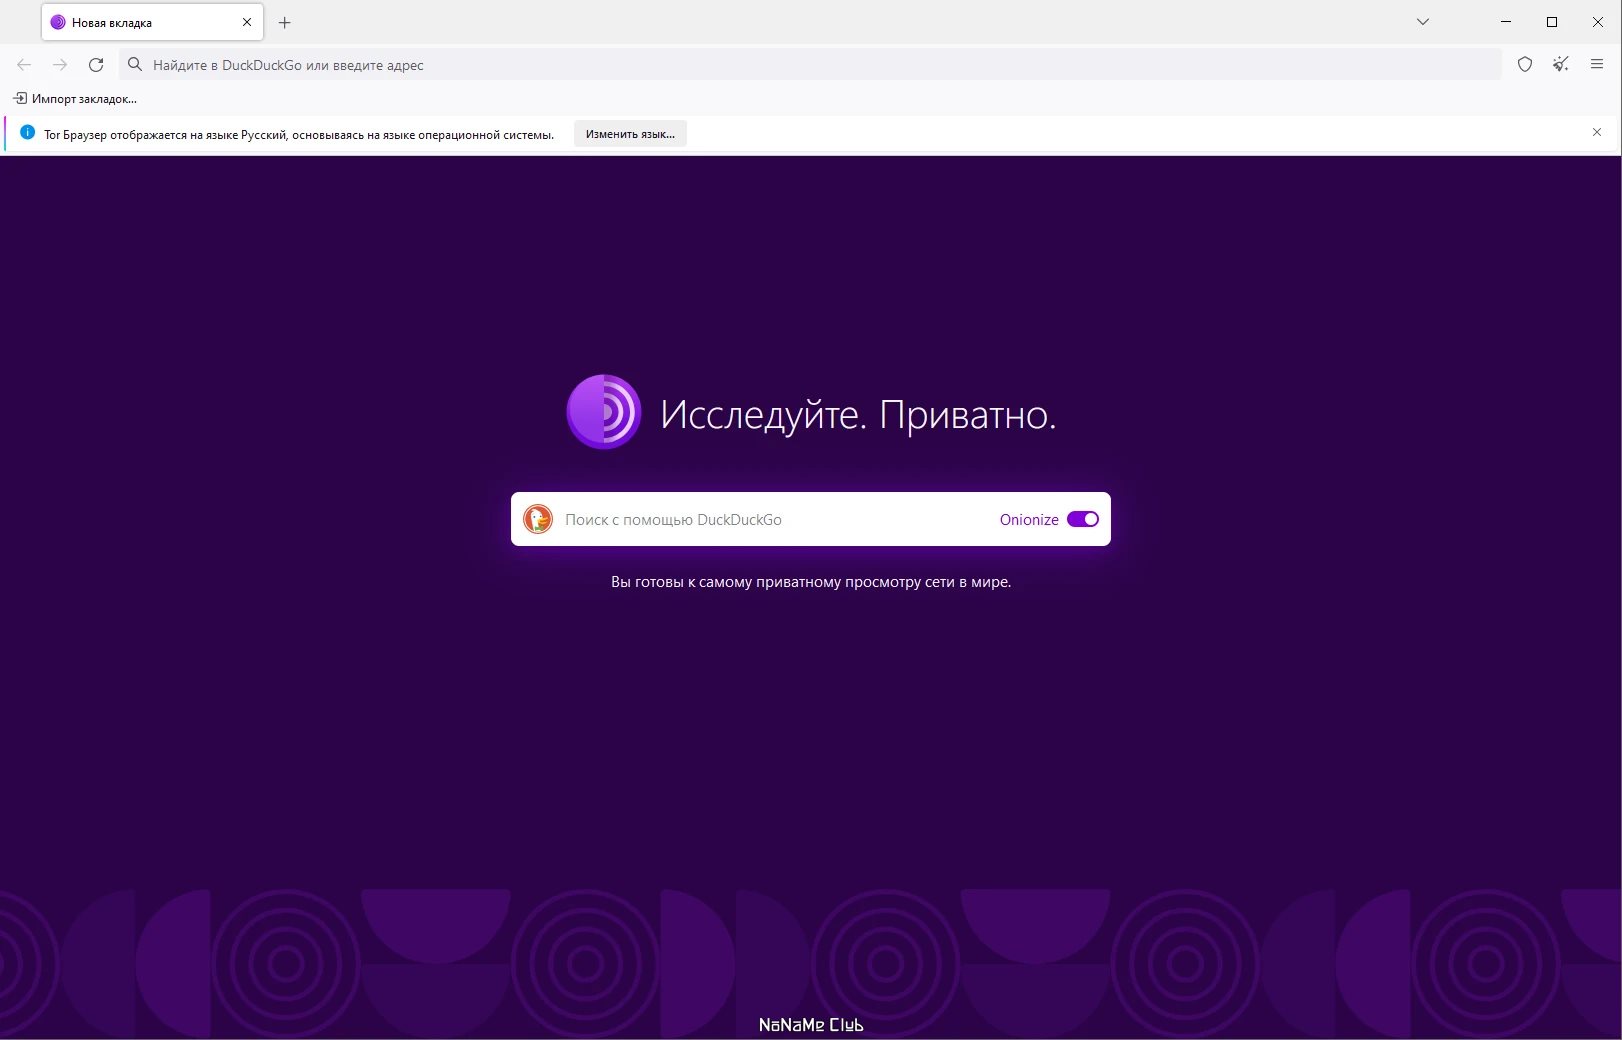Focus the address bar field

[811, 65]
